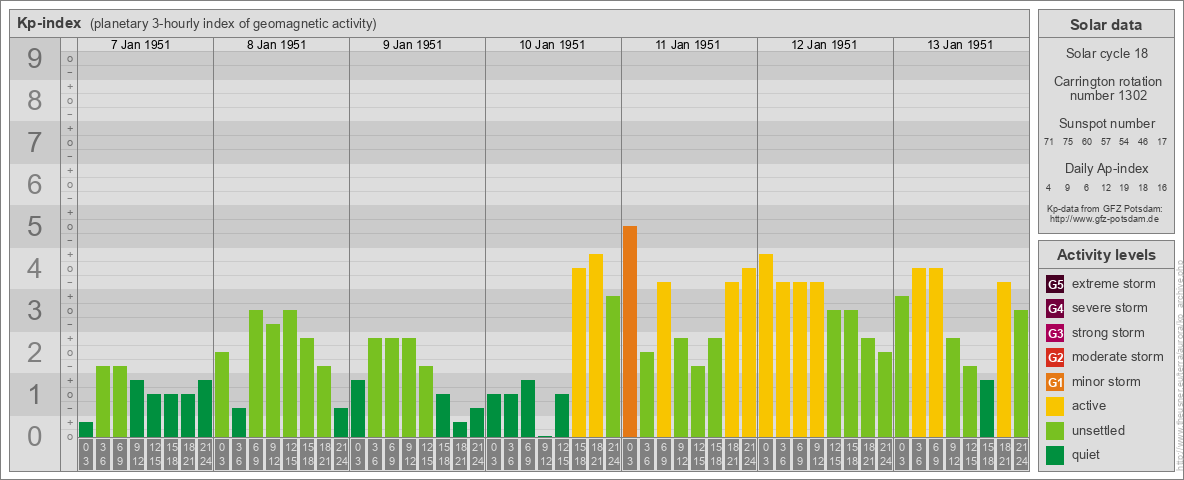Image resolution: width=1184 pixels, height=480 pixels.
Task: Click the Solar cycle 18 text
Action: click(1106, 54)
